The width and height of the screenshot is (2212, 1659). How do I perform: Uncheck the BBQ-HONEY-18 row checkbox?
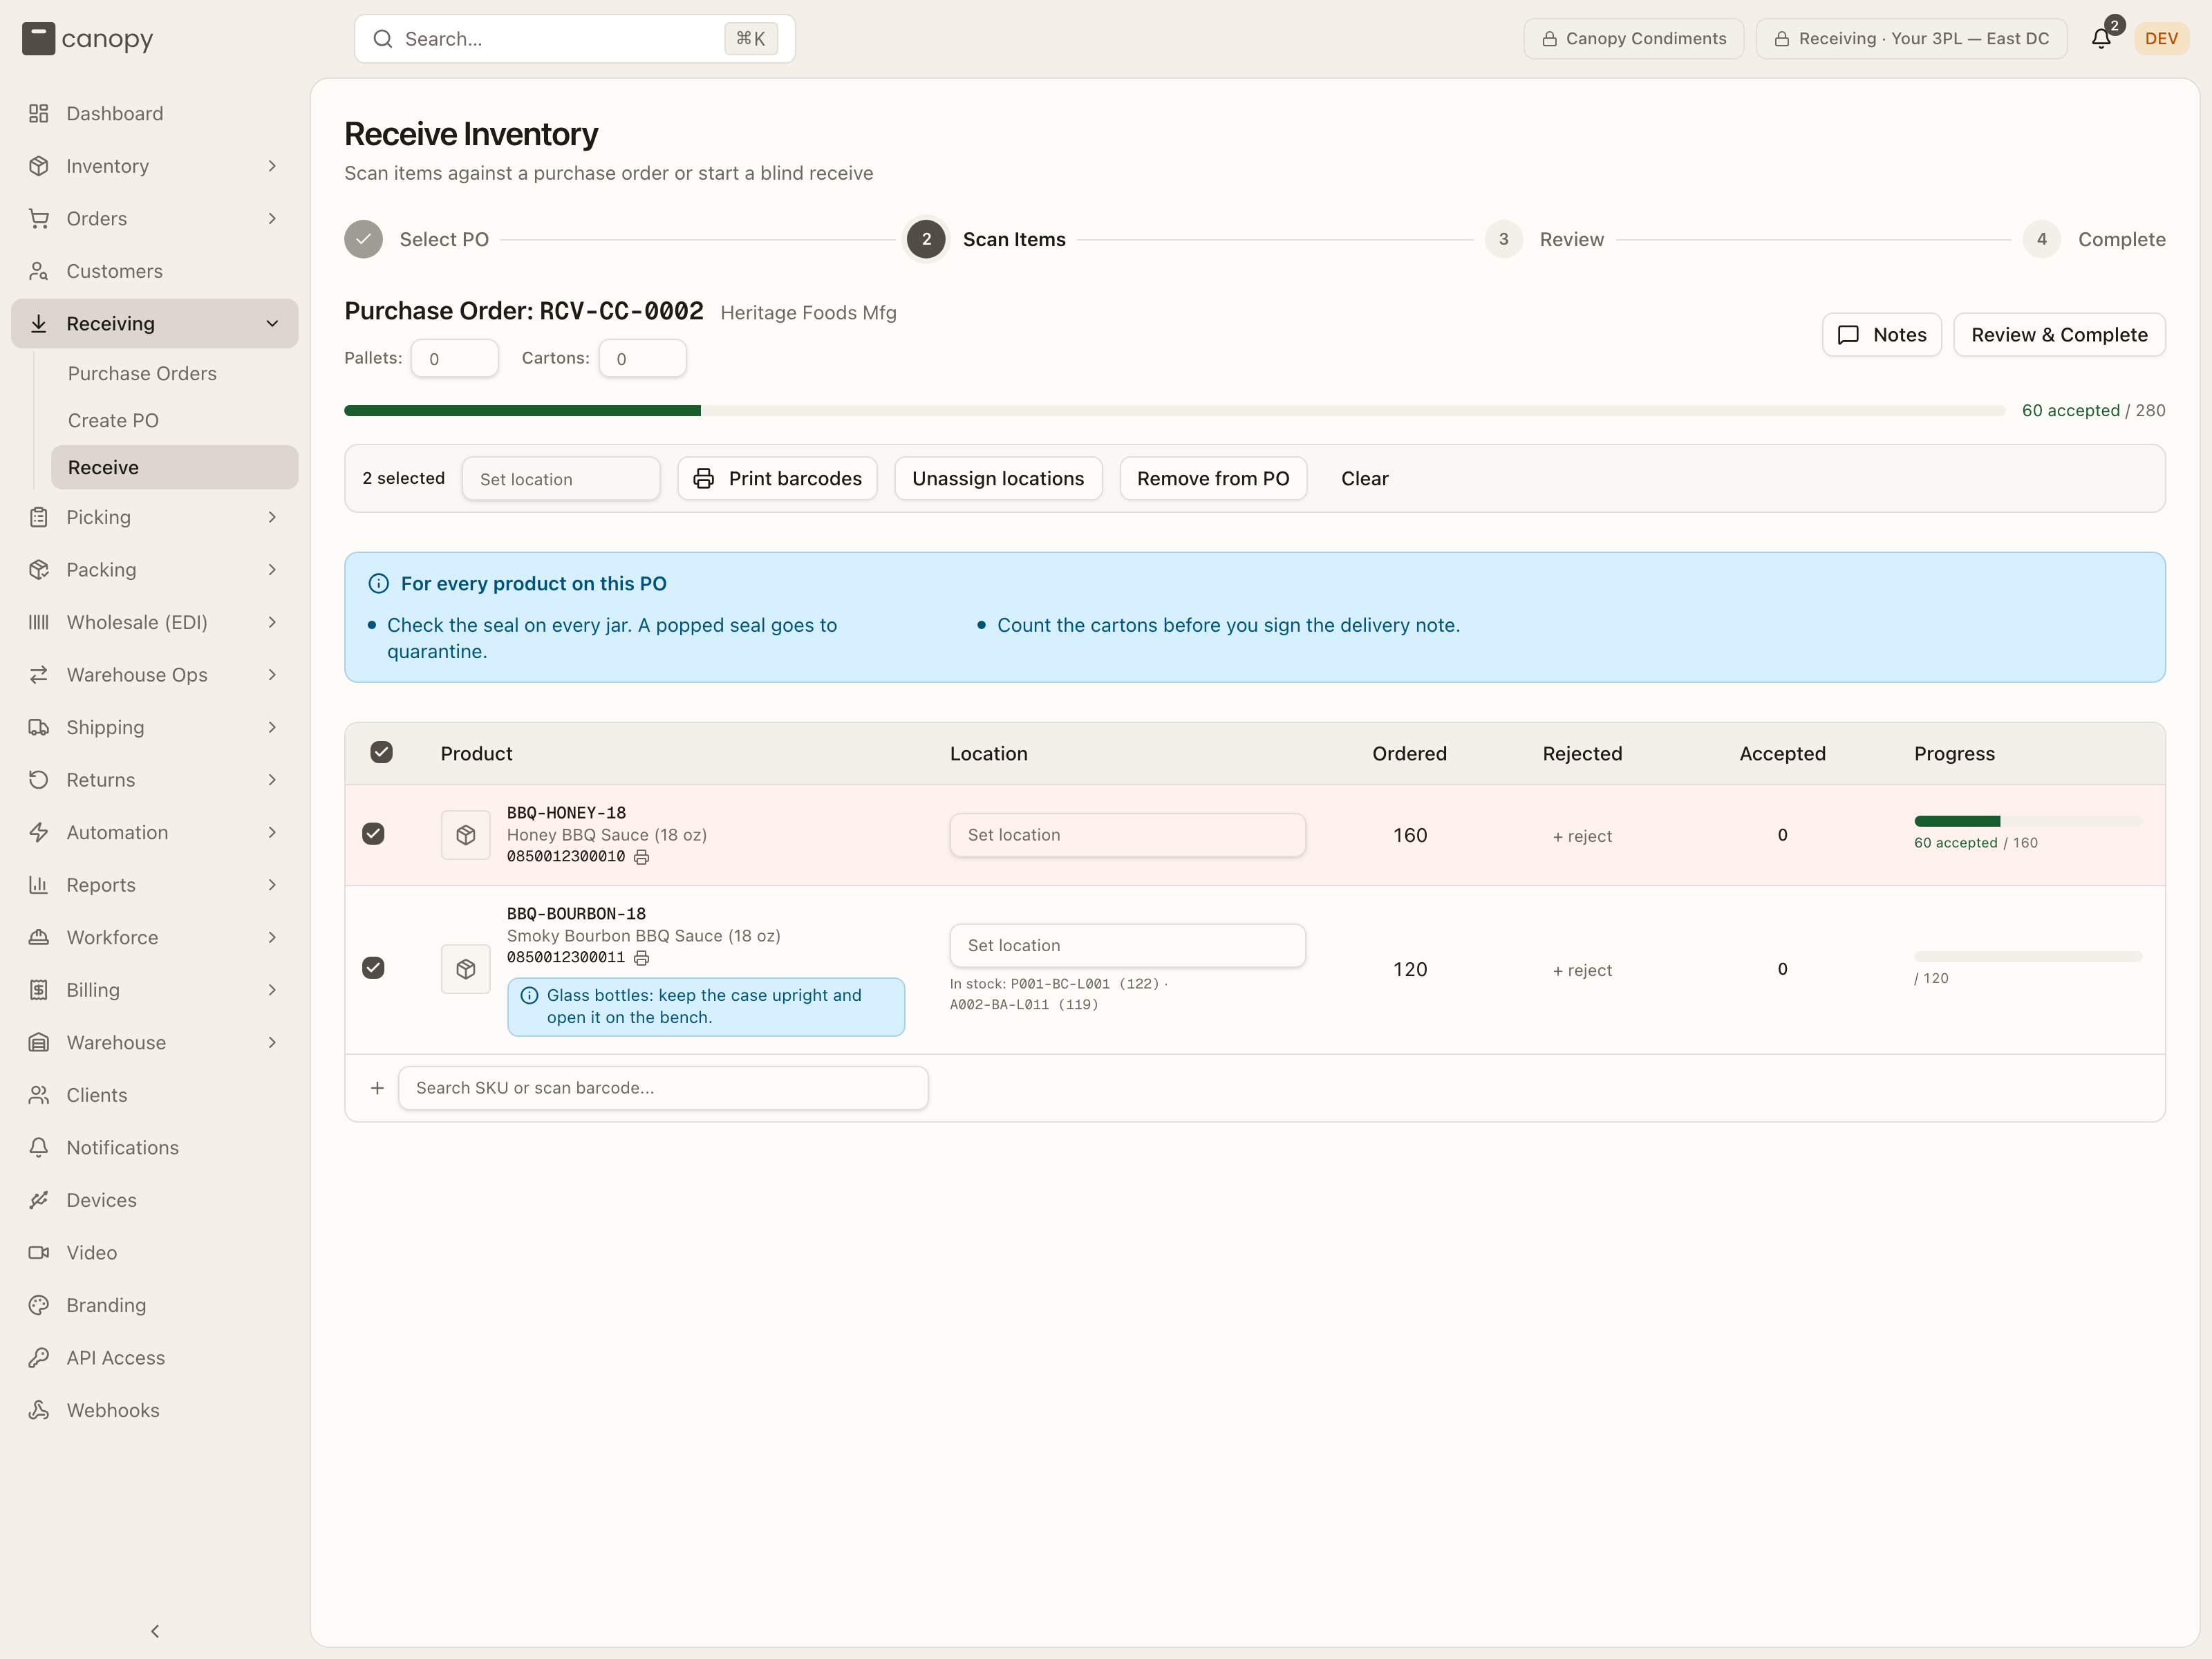click(x=373, y=834)
